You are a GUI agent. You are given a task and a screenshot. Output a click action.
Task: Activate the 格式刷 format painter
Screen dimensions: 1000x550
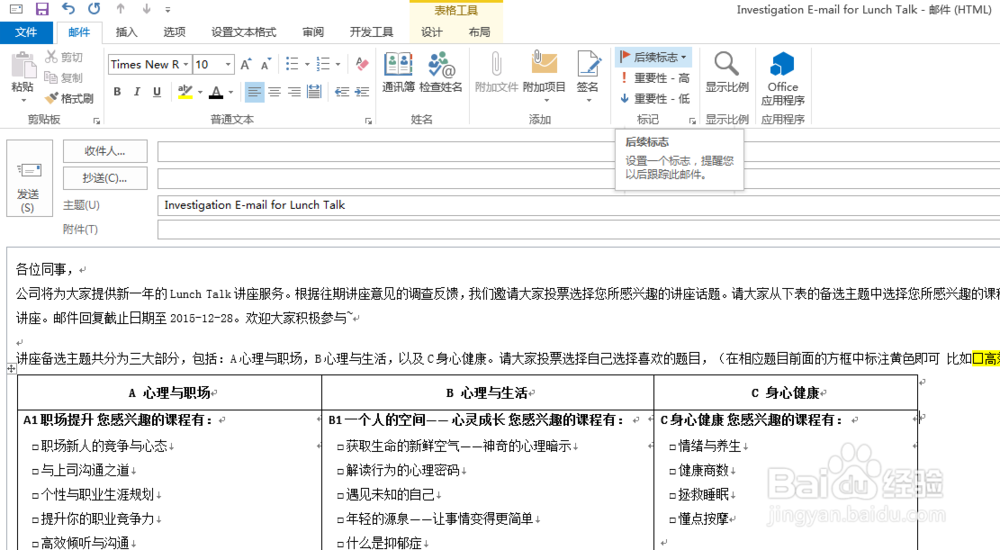[70, 98]
